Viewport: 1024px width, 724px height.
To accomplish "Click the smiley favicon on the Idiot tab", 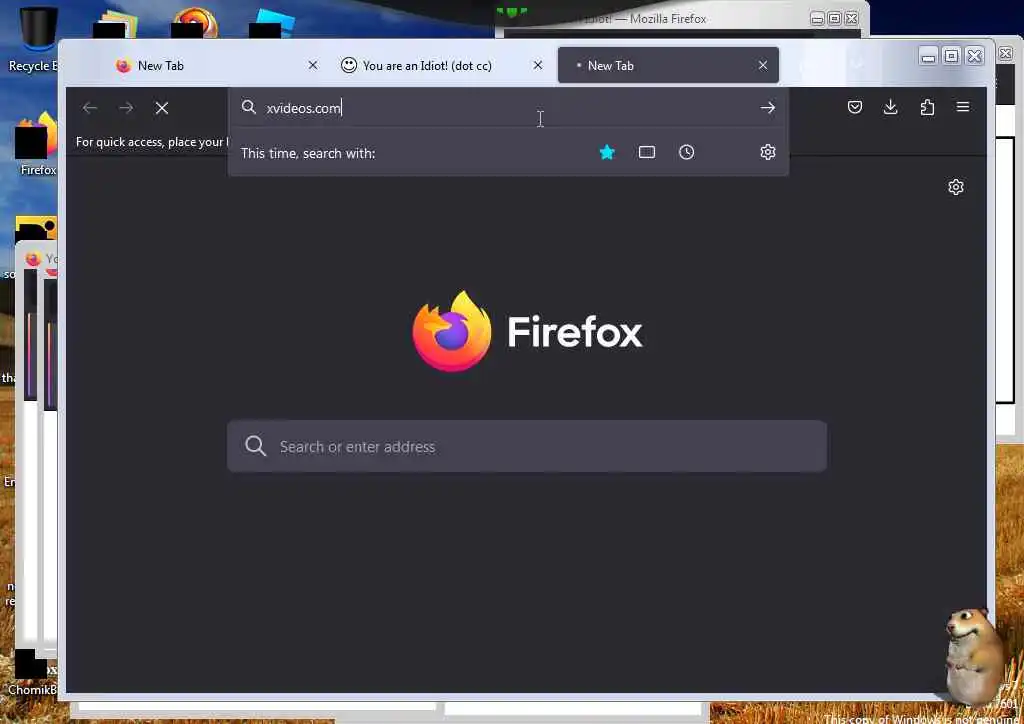I will [x=349, y=65].
